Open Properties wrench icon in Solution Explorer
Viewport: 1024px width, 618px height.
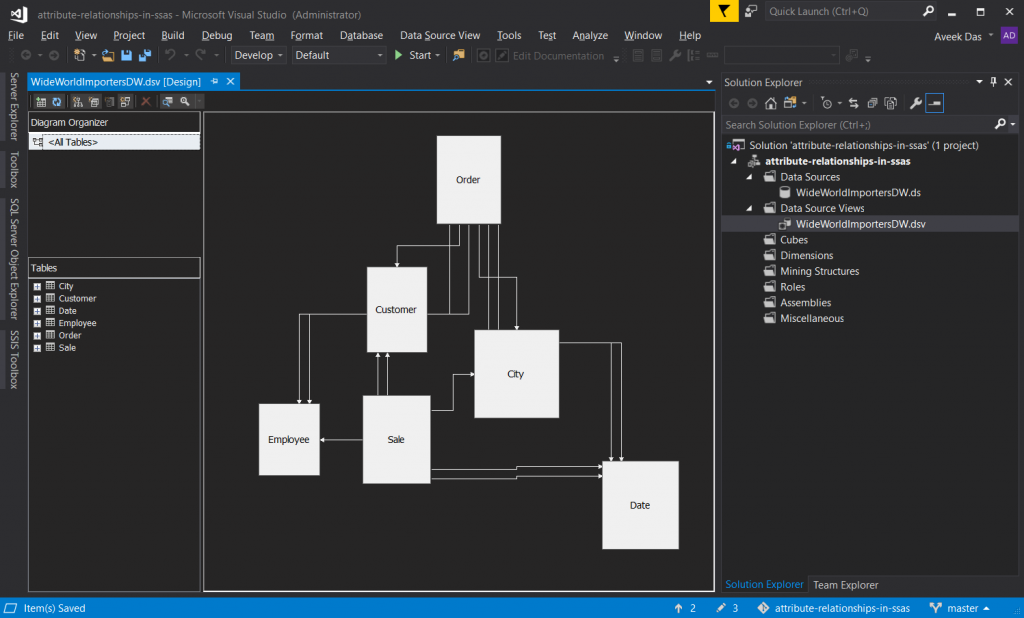coord(915,103)
